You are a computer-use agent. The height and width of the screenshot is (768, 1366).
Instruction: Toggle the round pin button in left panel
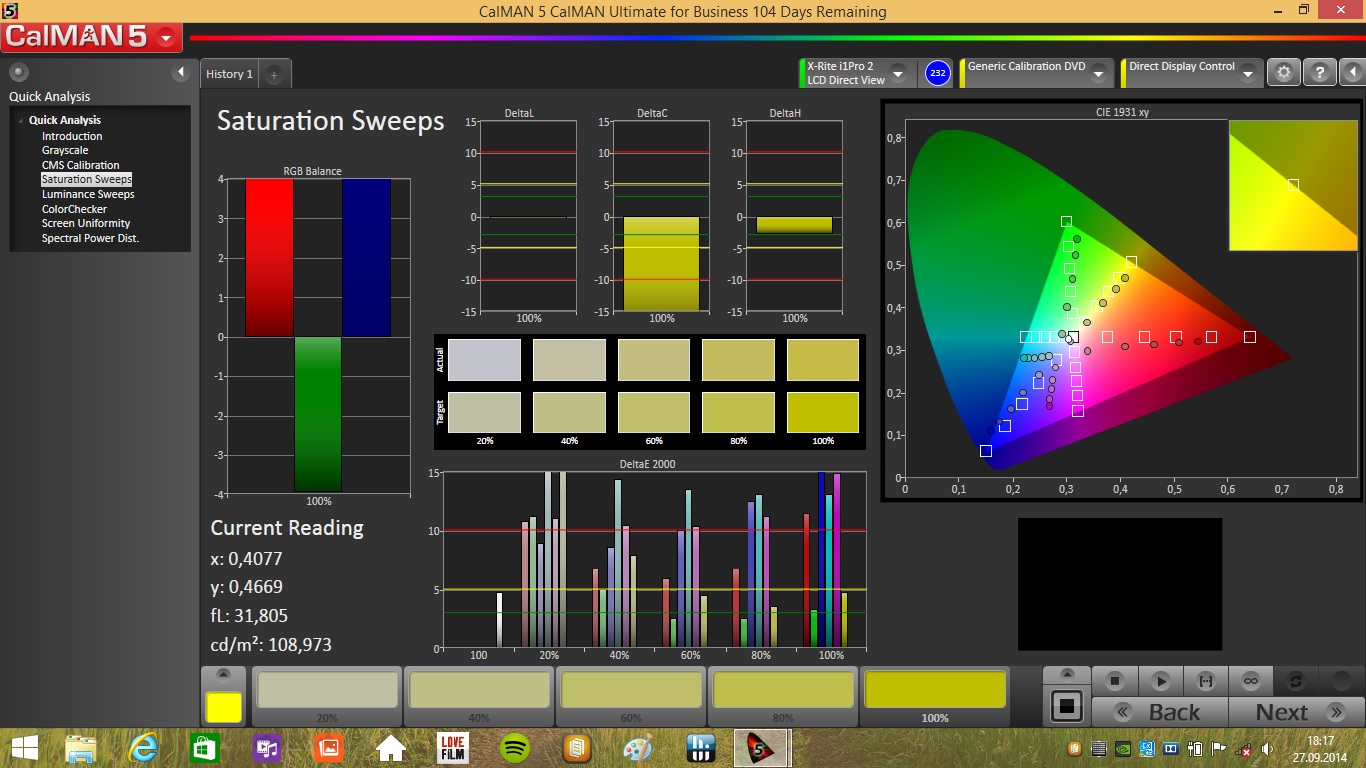click(x=19, y=72)
